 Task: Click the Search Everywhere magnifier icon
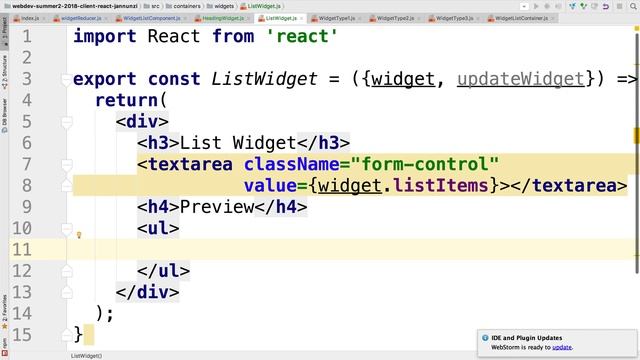(x=633, y=6)
